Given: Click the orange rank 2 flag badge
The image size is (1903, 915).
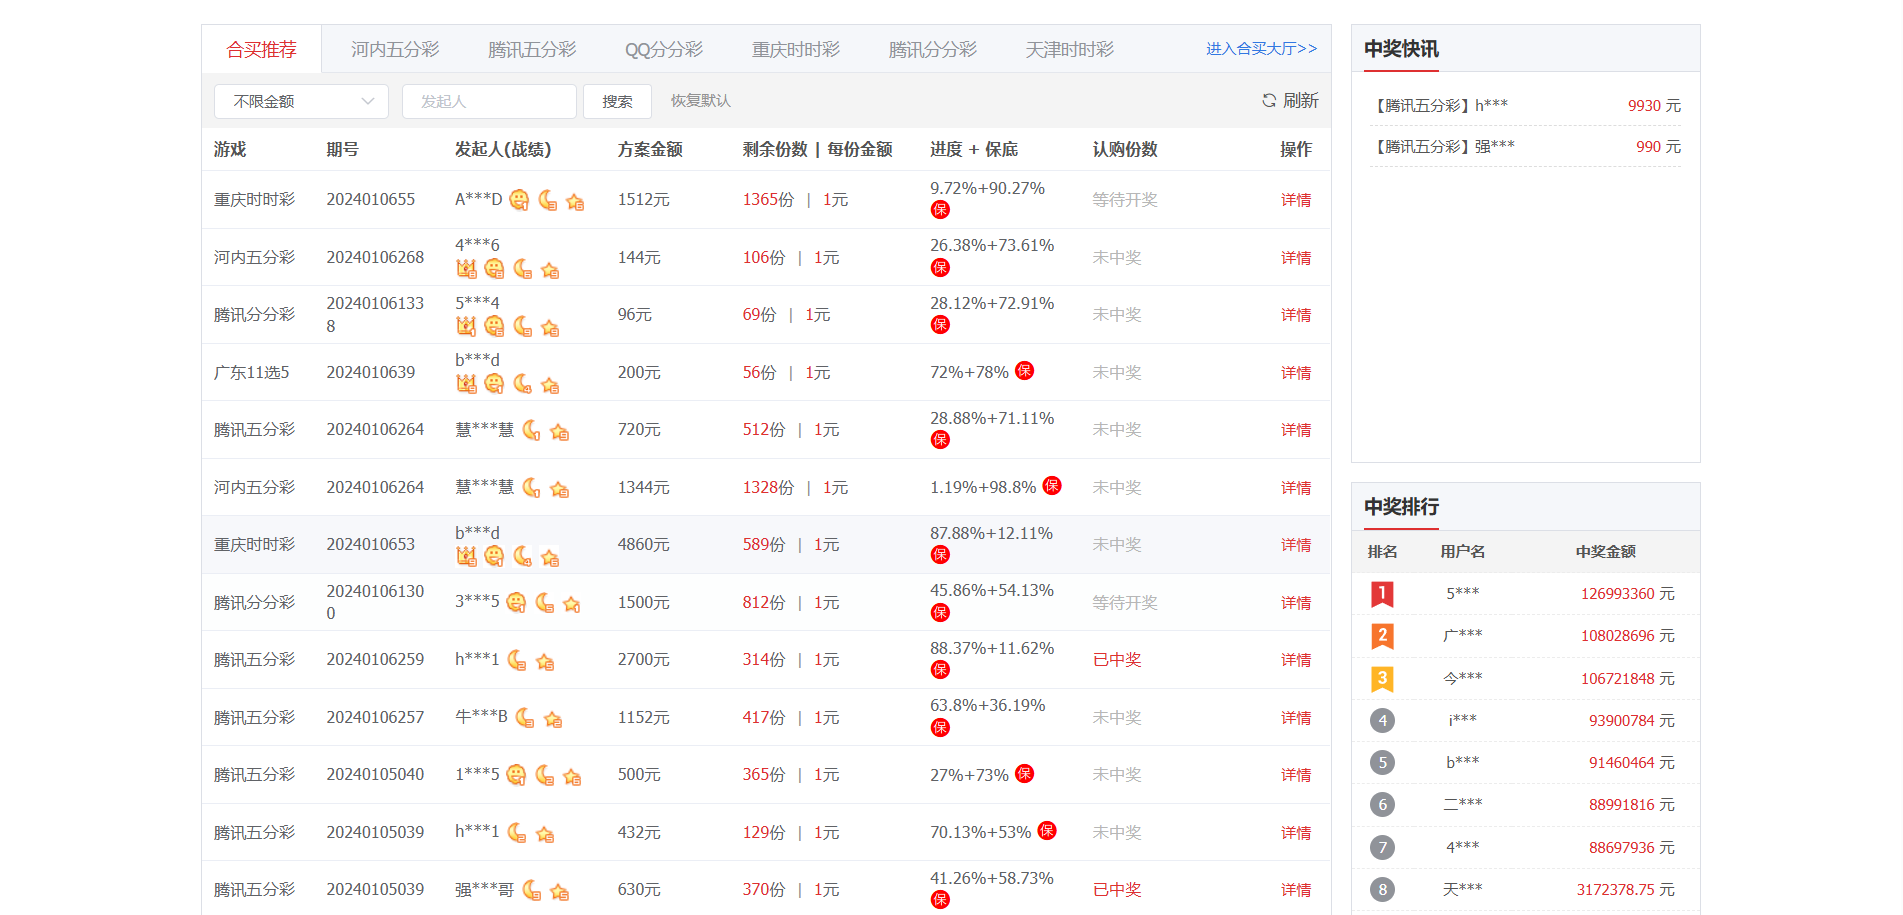Looking at the screenshot, I should (1382, 636).
